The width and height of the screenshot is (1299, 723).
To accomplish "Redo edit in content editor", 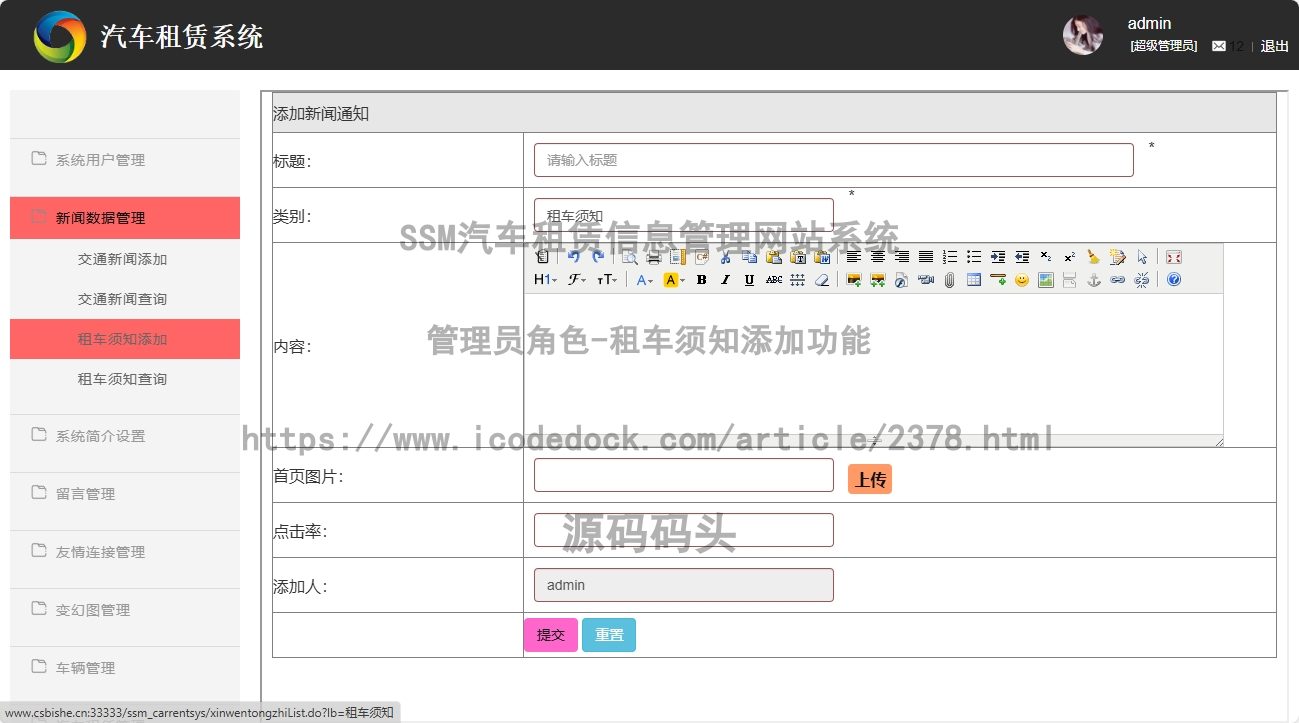I will point(598,257).
